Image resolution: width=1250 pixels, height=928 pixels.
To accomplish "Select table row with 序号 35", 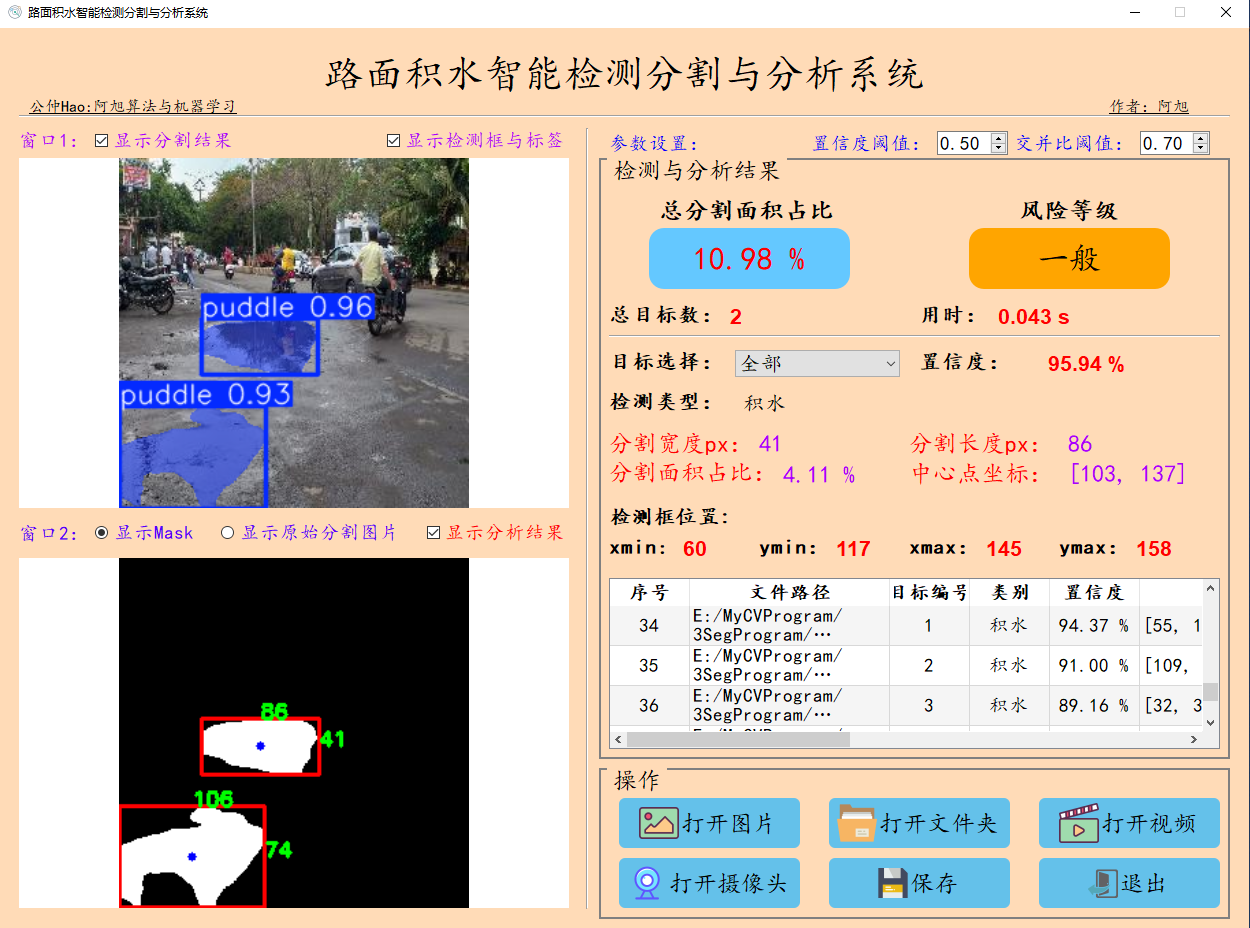I will point(906,666).
